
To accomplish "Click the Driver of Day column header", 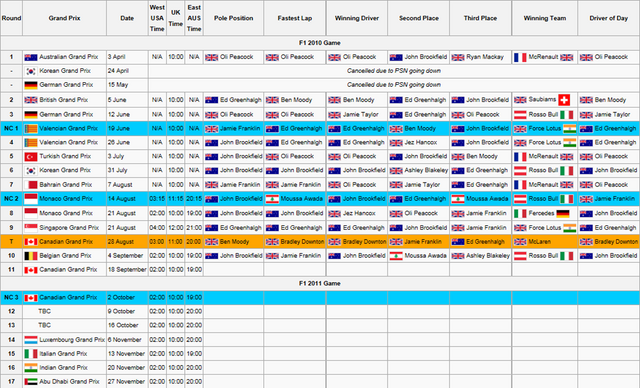I will point(609,18).
